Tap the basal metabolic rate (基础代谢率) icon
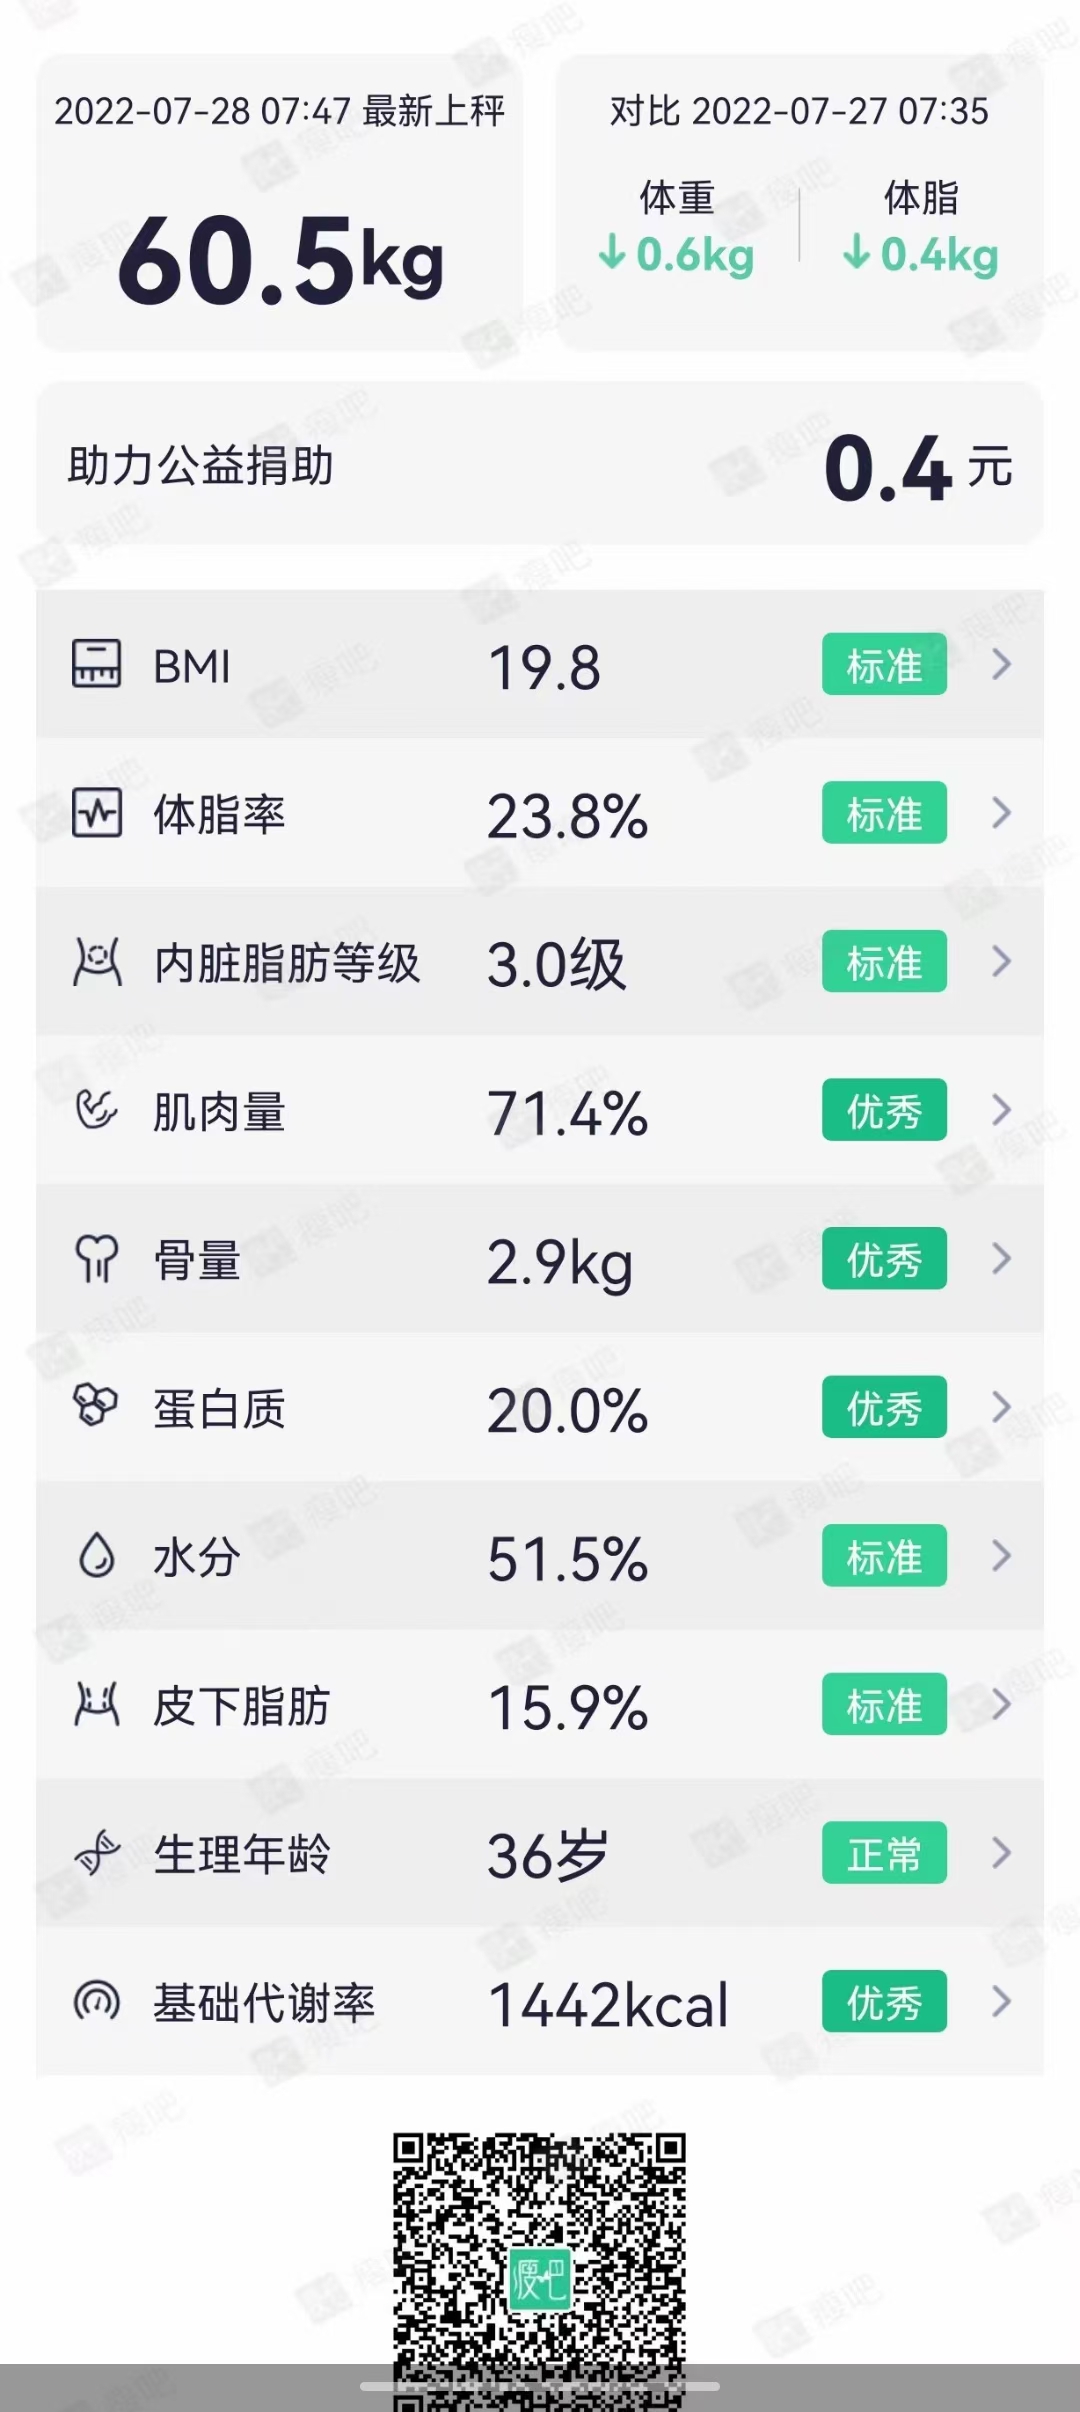The width and height of the screenshot is (1080, 2412). tap(97, 2002)
